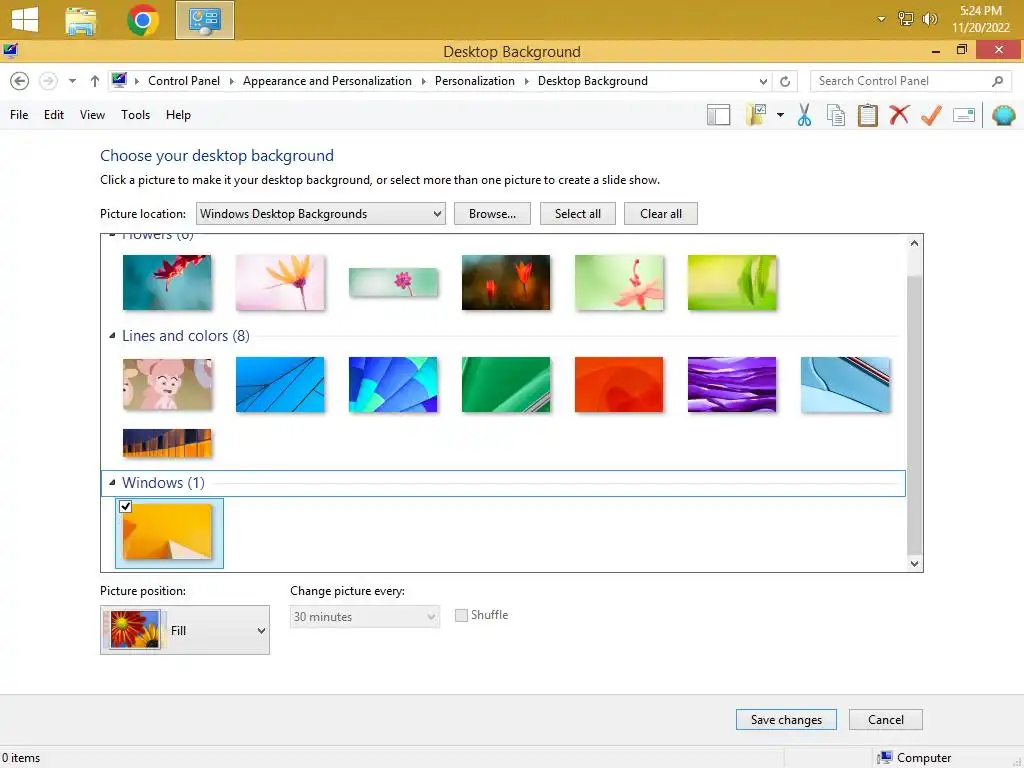Screen dimensions: 1024x768
Task: Click the volume speaker tray icon
Action: (x=929, y=19)
